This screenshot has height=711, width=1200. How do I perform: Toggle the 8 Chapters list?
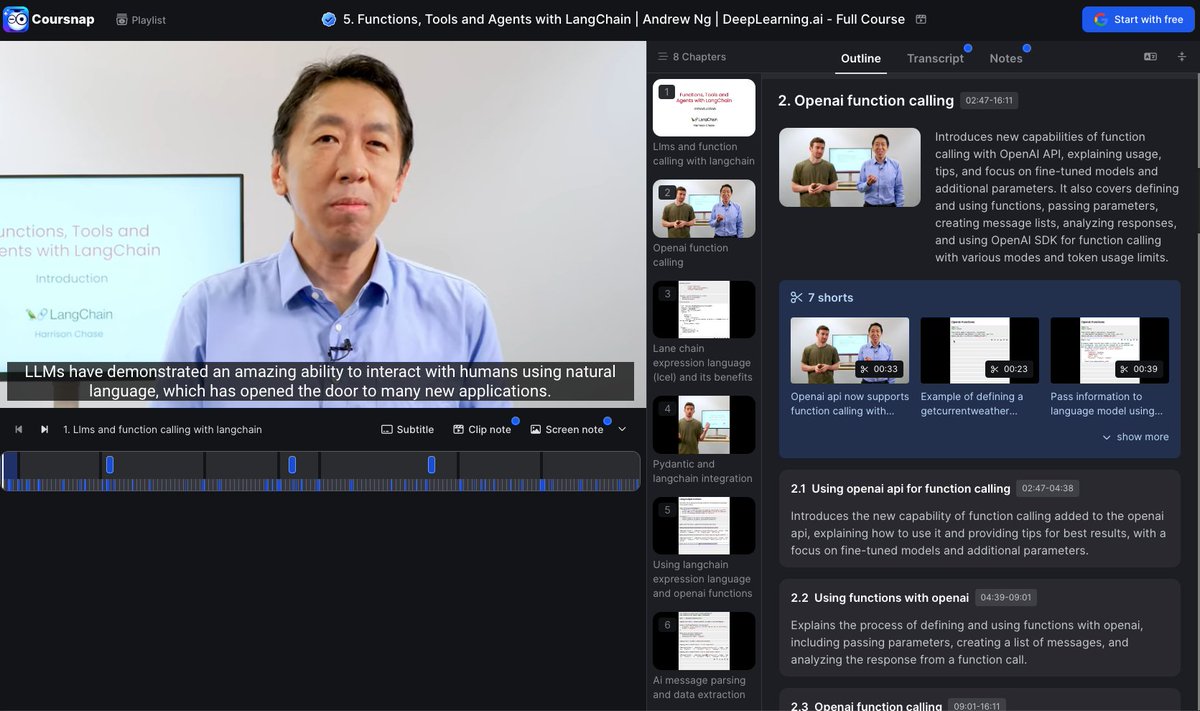pos(692,57)
